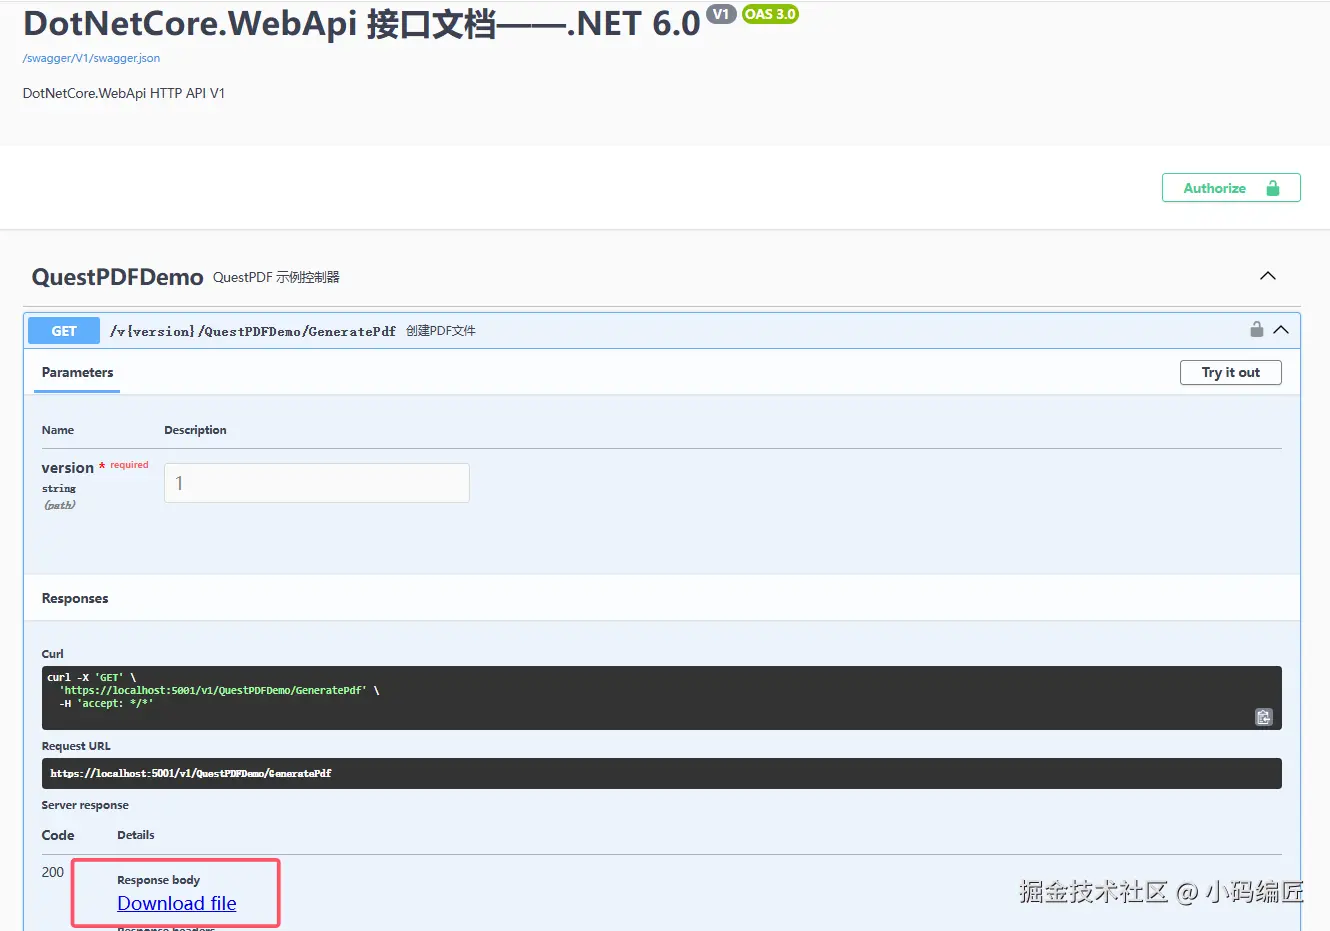
Task: Collapse the QuestPDFDemo section chevron
Action: [x=1268, y=276]
